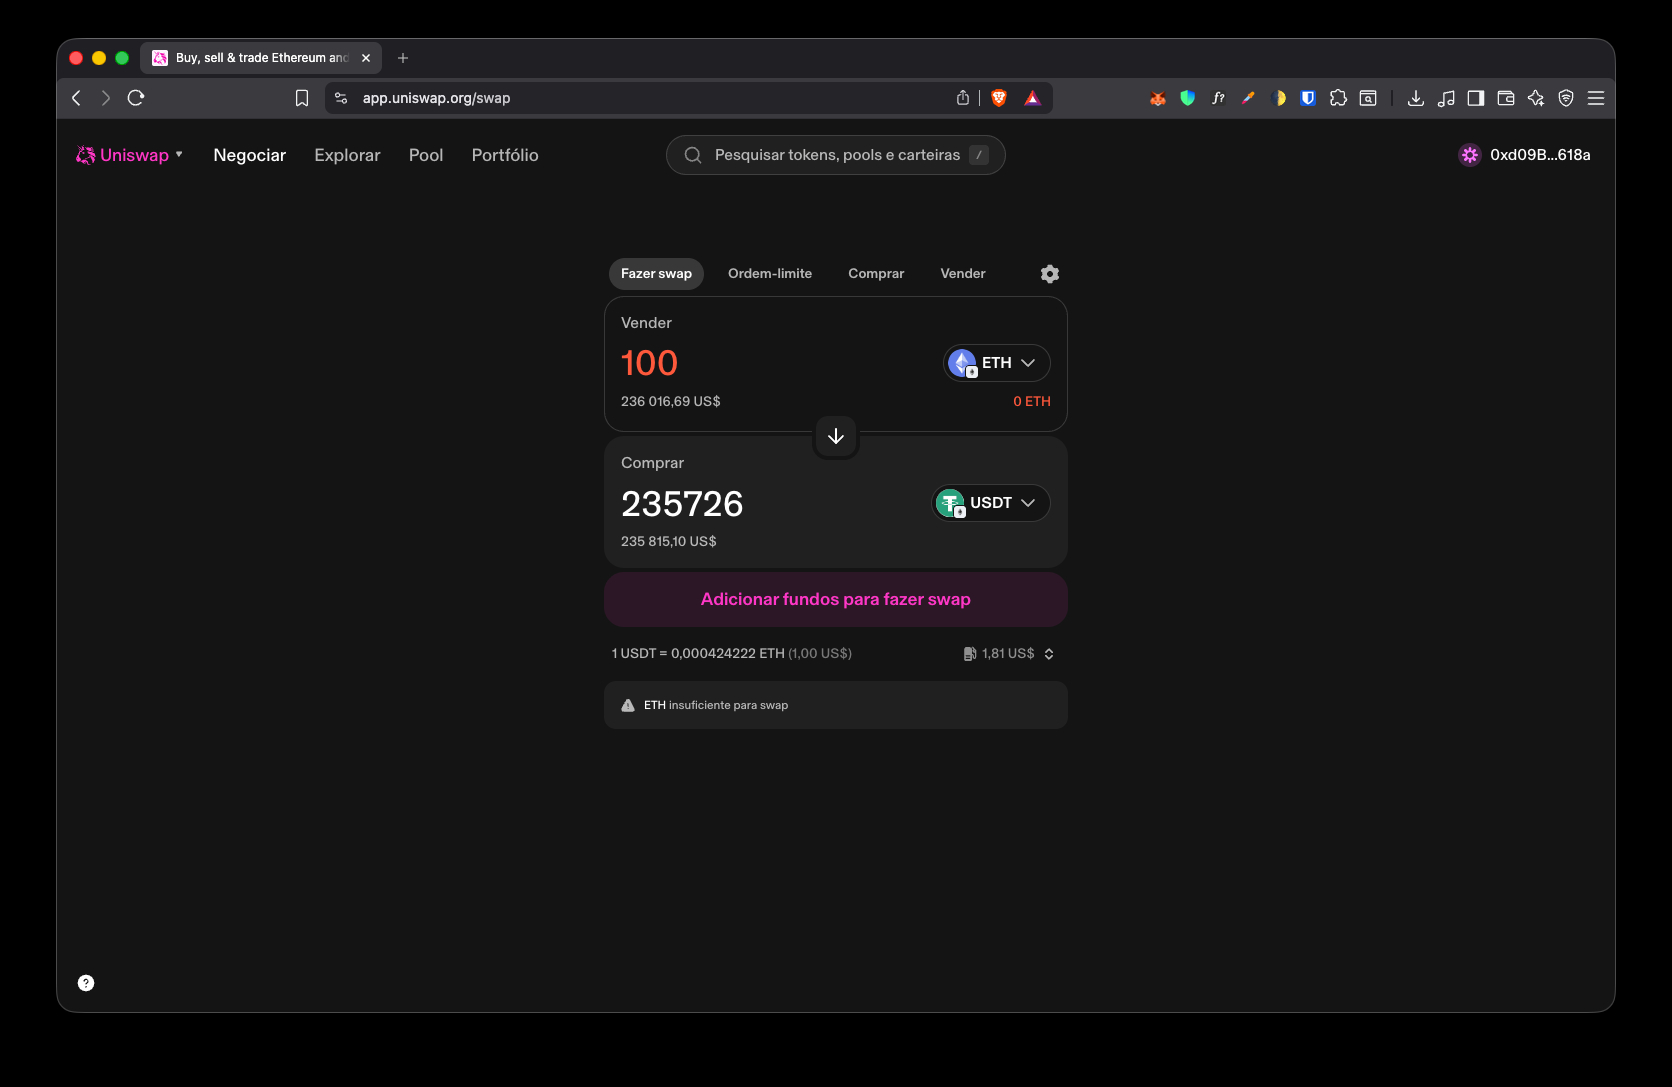
Task: Open the tab search icon in toolbar
Action: (x=1368, y=98)
